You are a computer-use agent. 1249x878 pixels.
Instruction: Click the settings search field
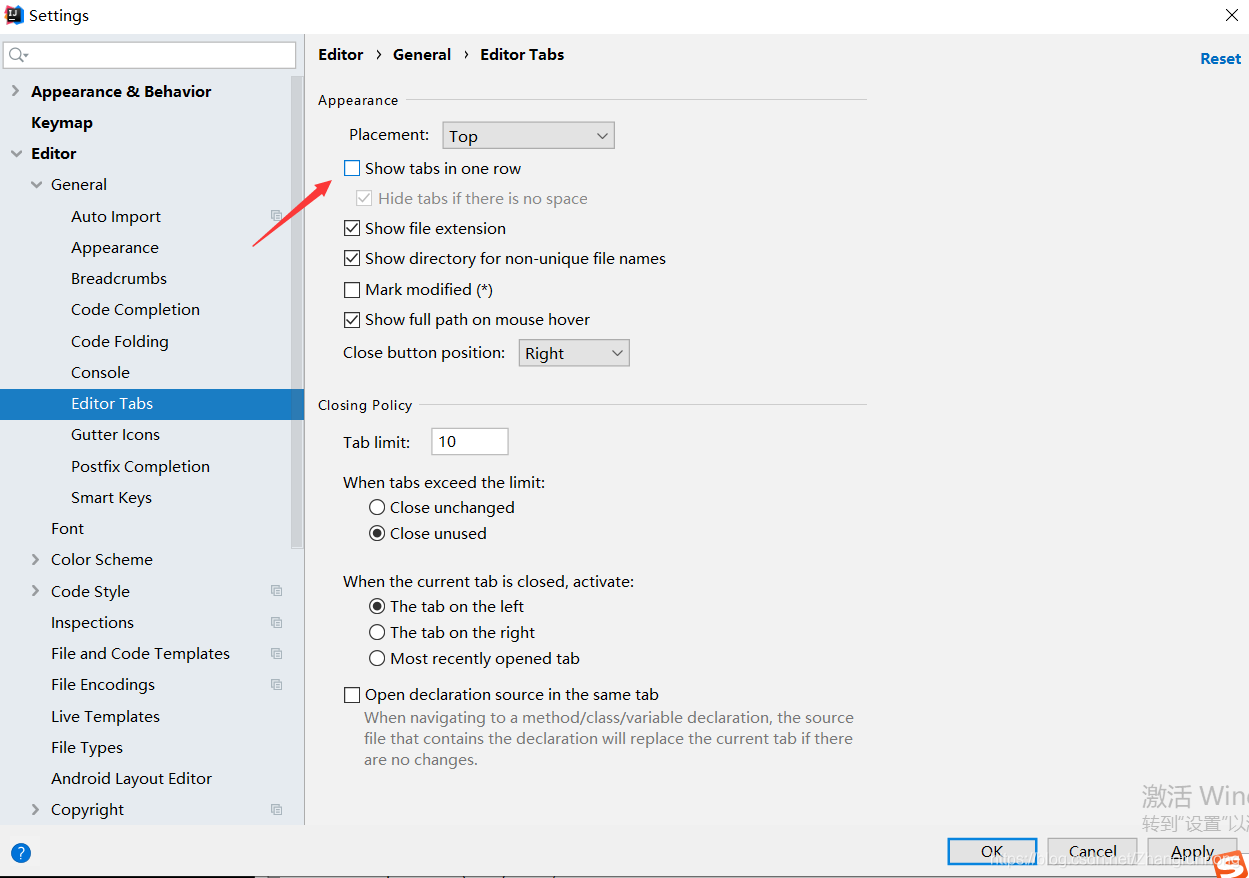pyautogui.click(x=150, y=55)
